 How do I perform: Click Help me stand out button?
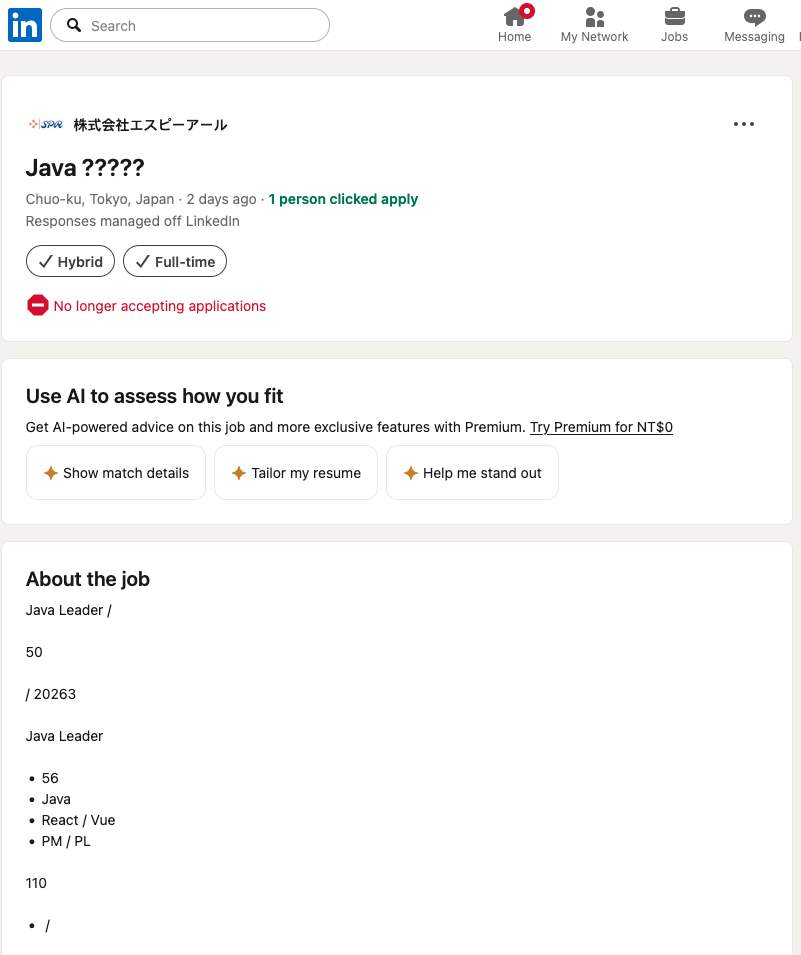click(472, 473)
